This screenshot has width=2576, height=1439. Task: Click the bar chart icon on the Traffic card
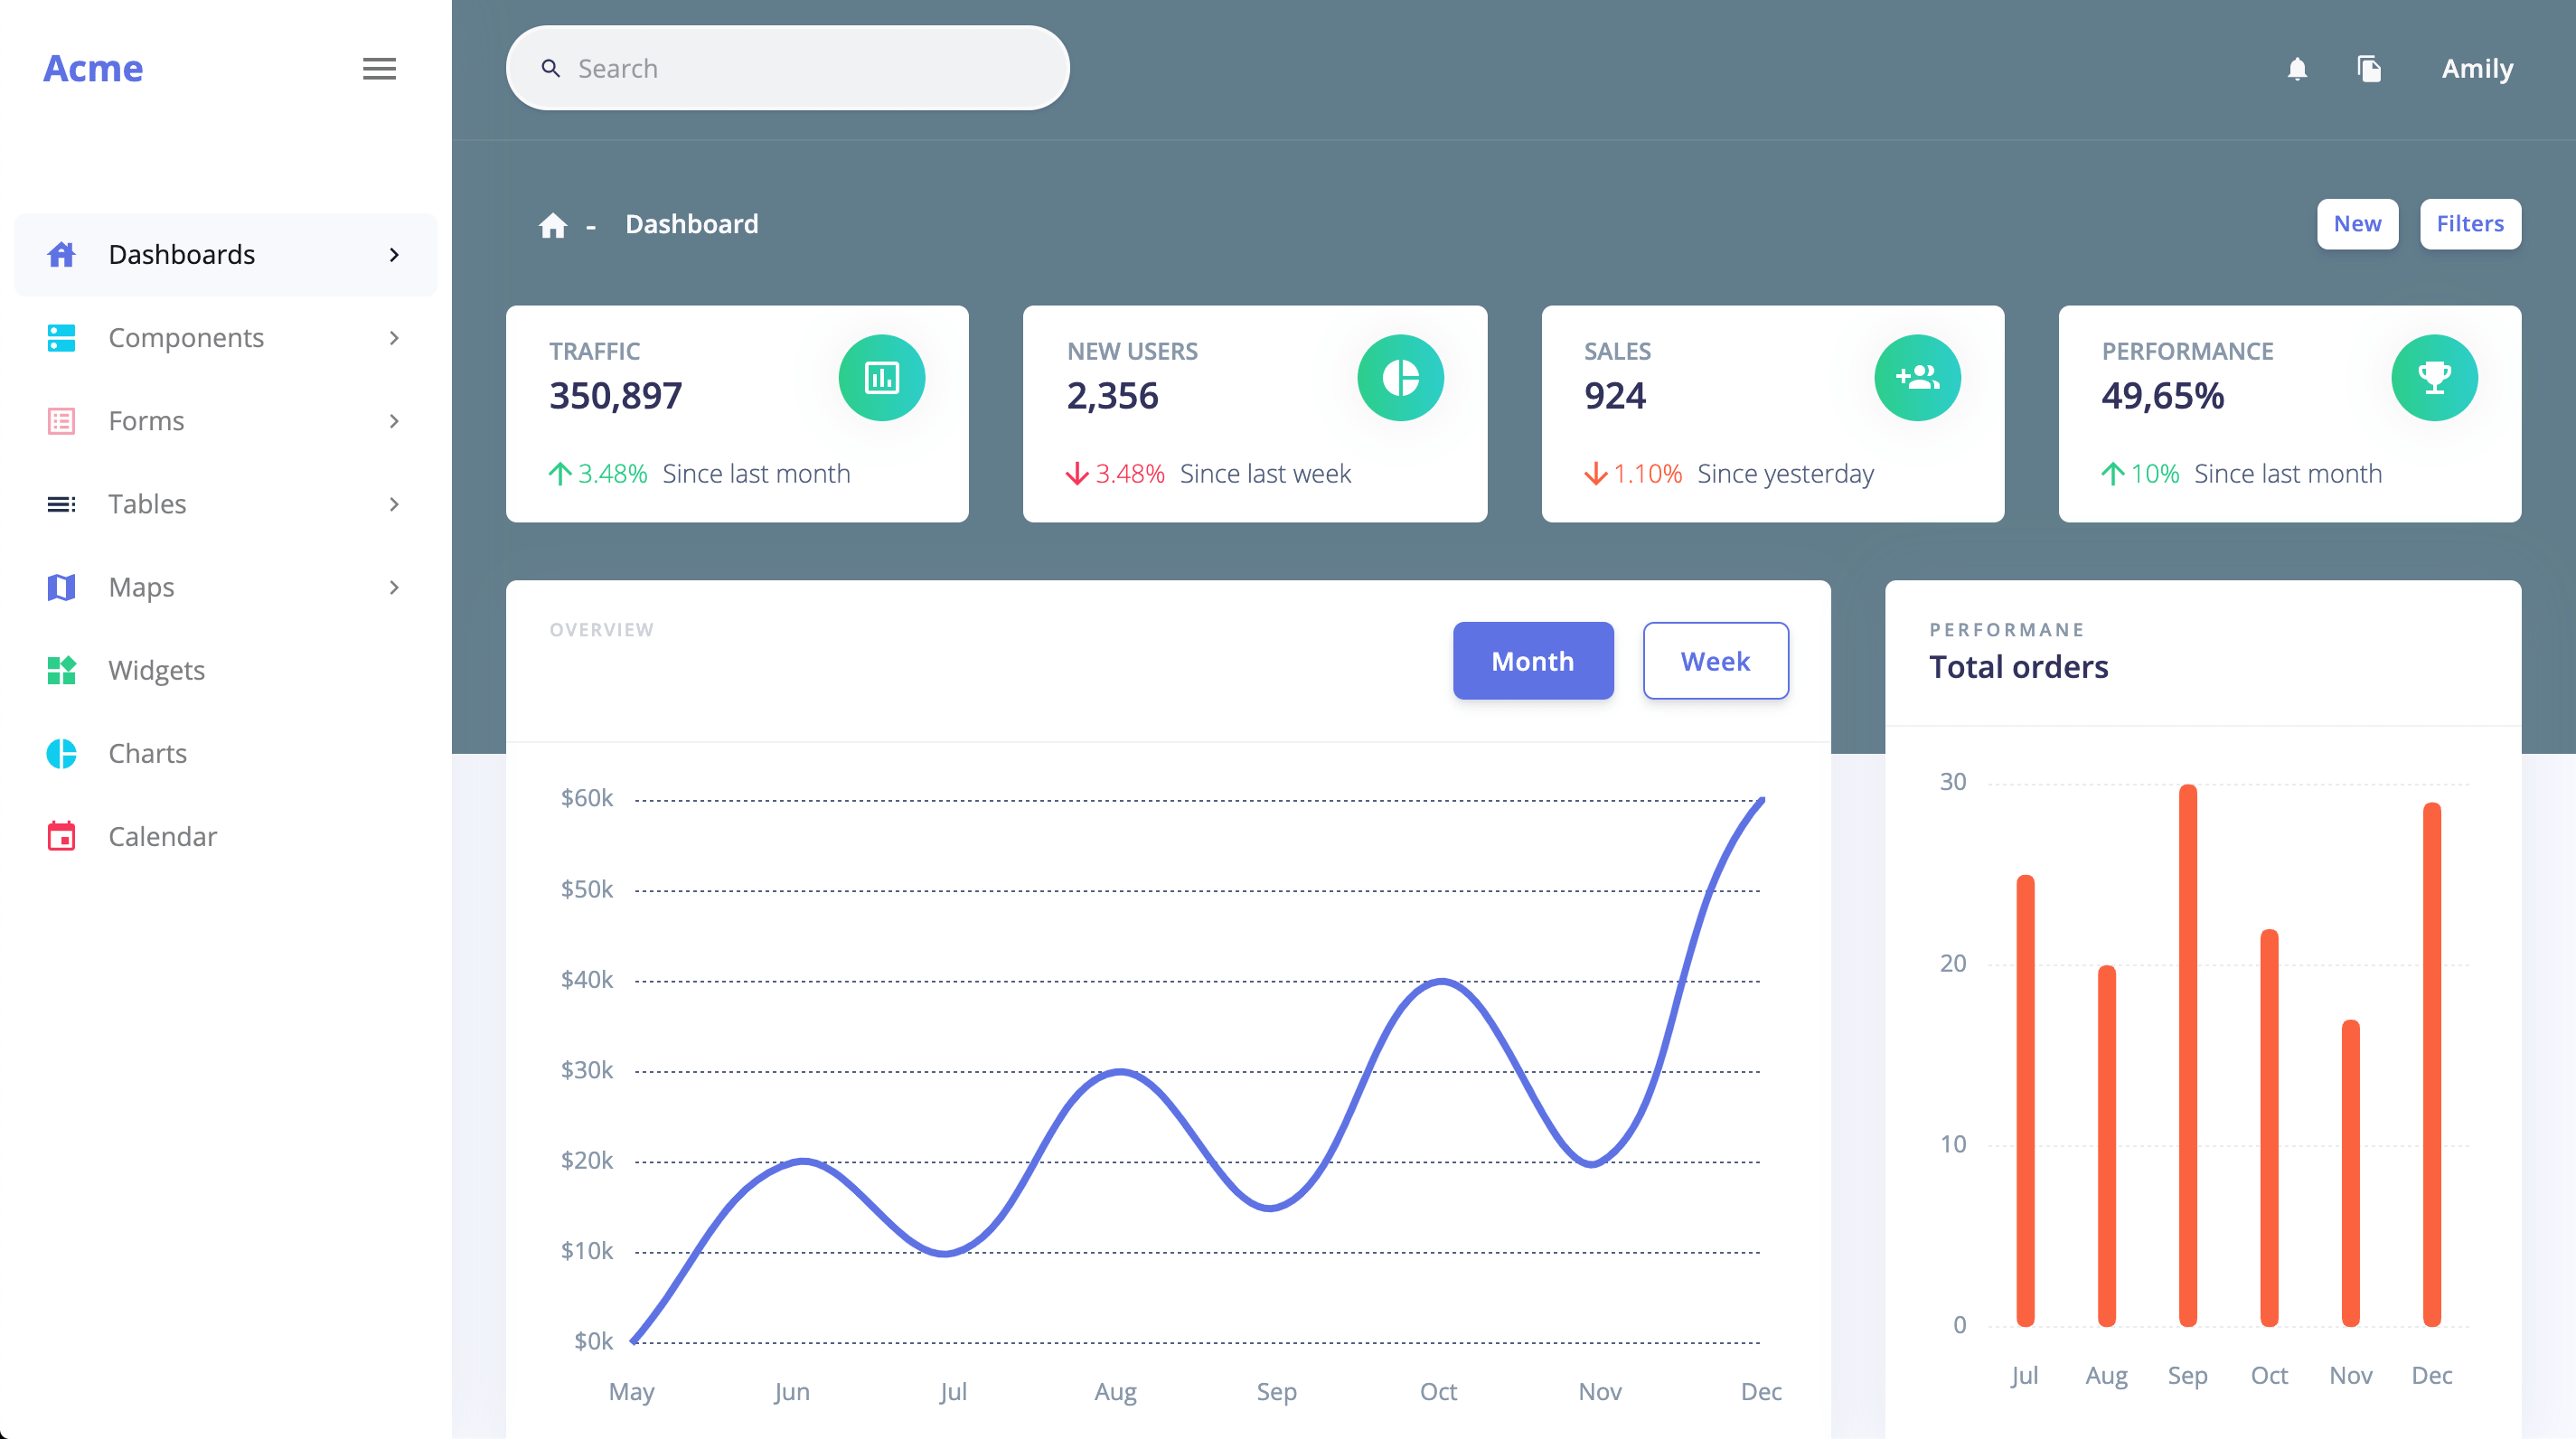pyautogui.click(x=881, y=377)
